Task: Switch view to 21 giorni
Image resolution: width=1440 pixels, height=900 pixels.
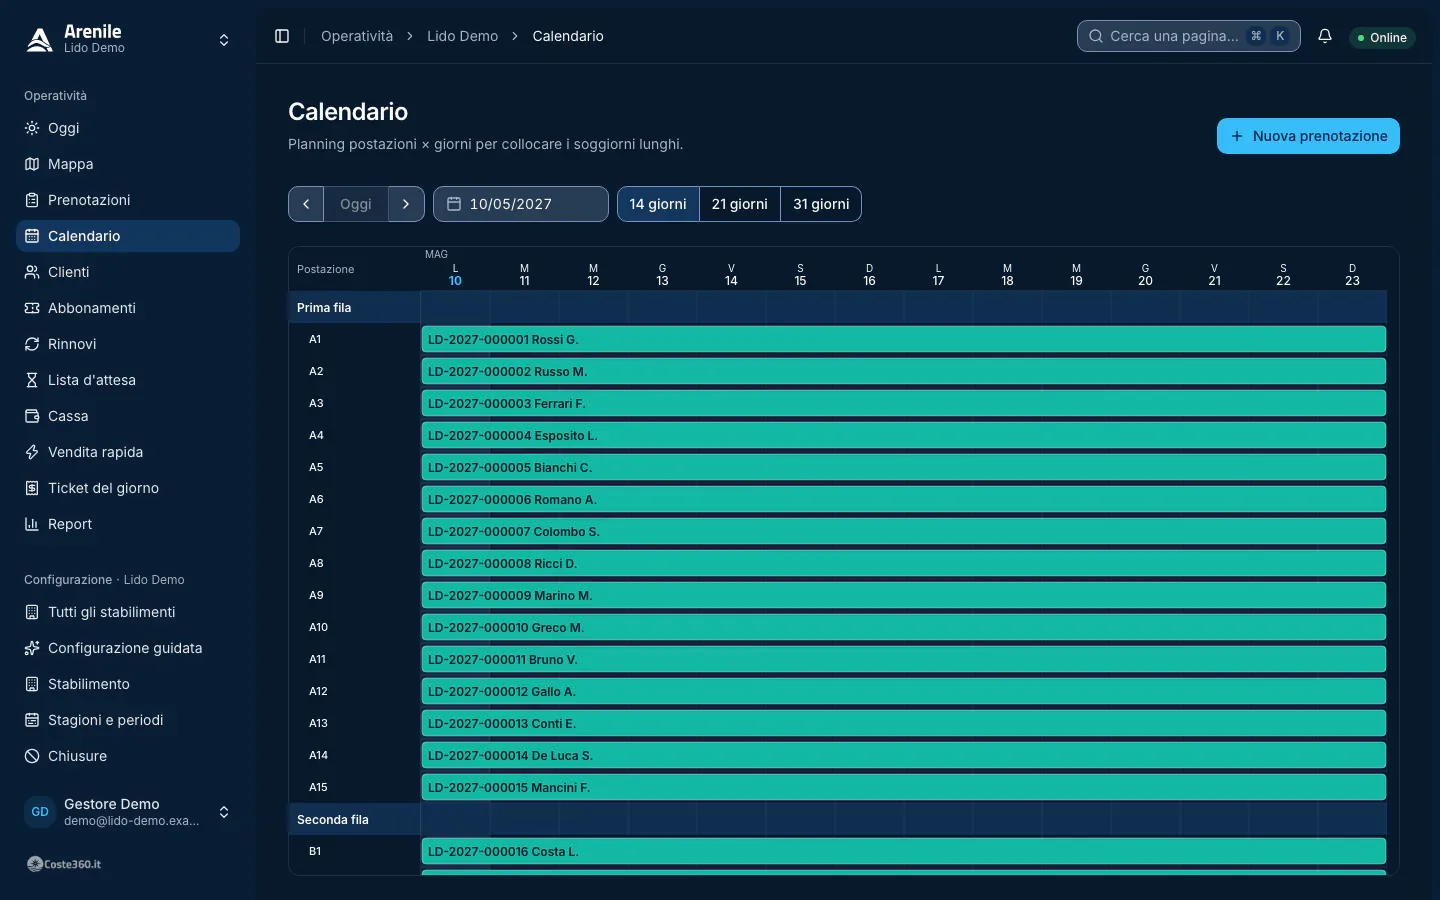Action: click(740, 204)
